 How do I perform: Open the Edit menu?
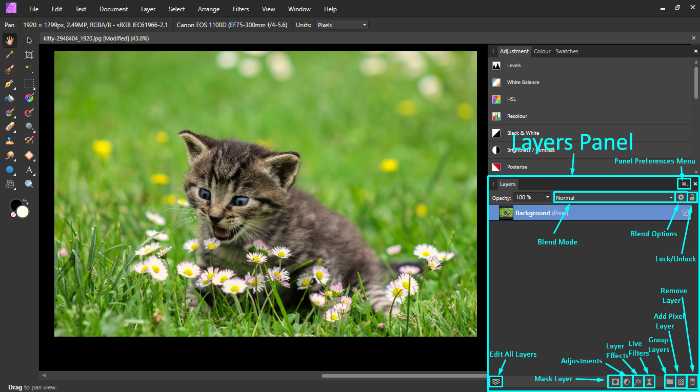pyautogui.click(x=57, y=9)
